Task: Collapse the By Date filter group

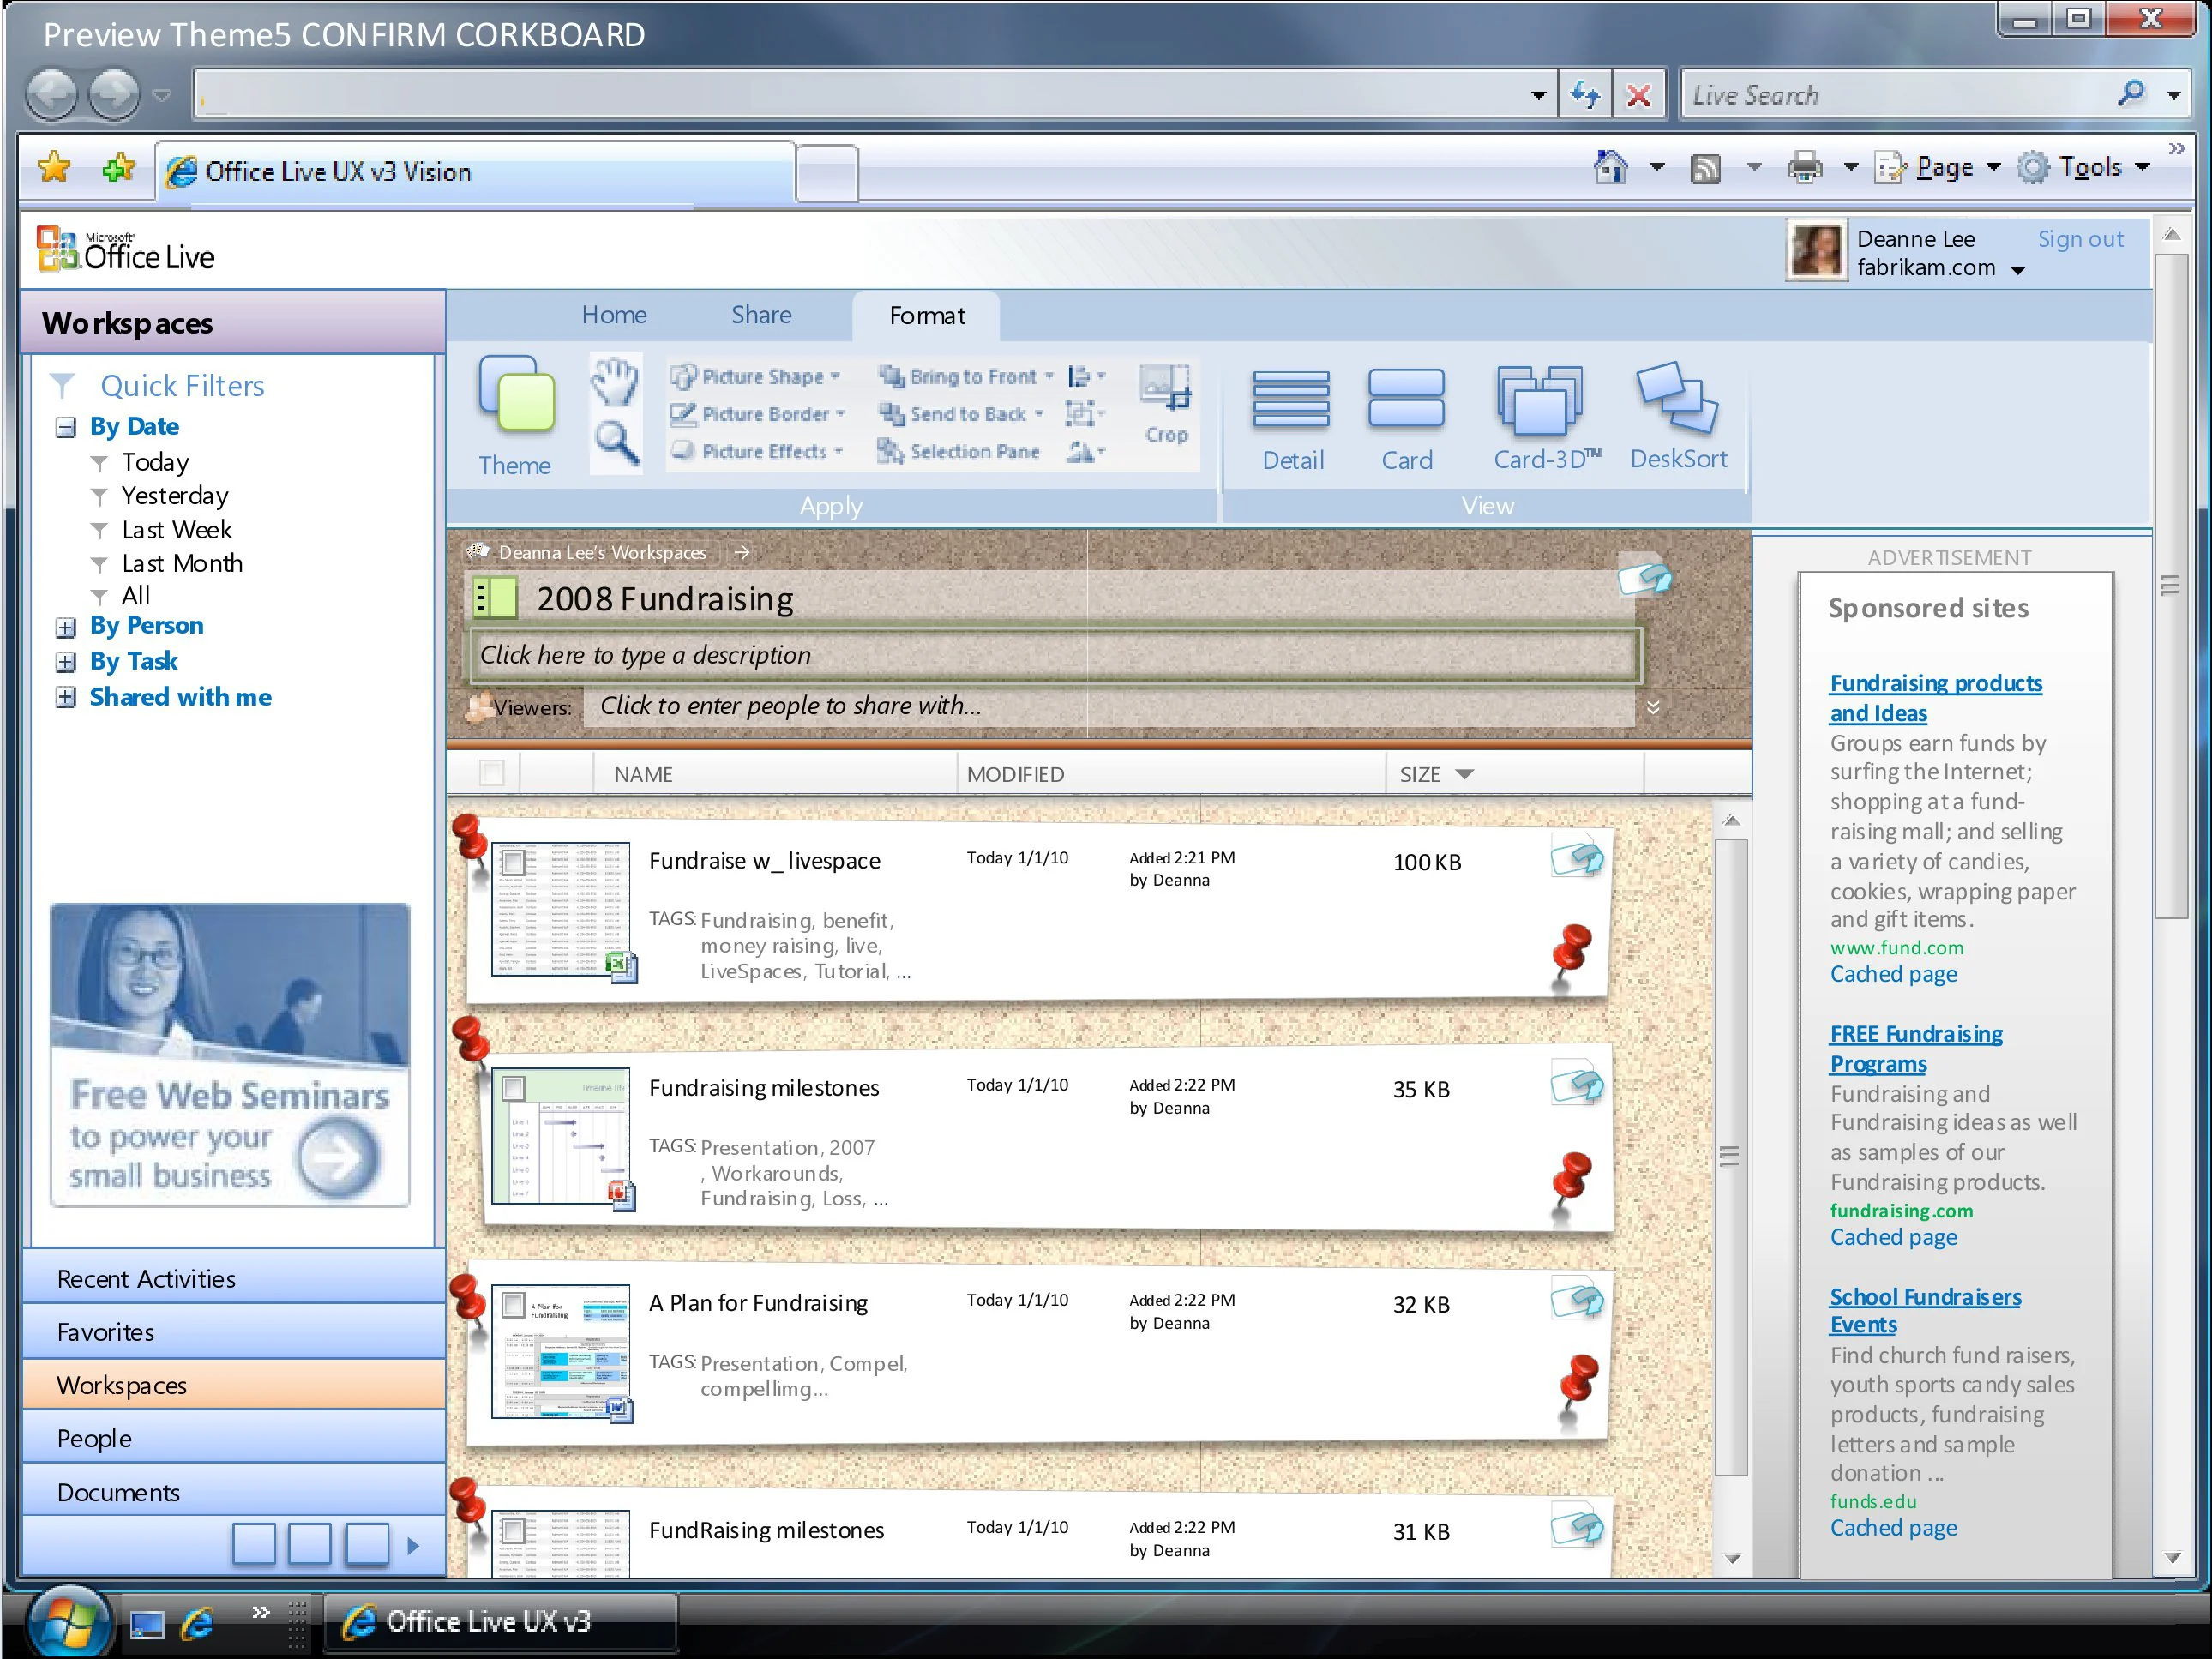Action: (x=66, y=428)
